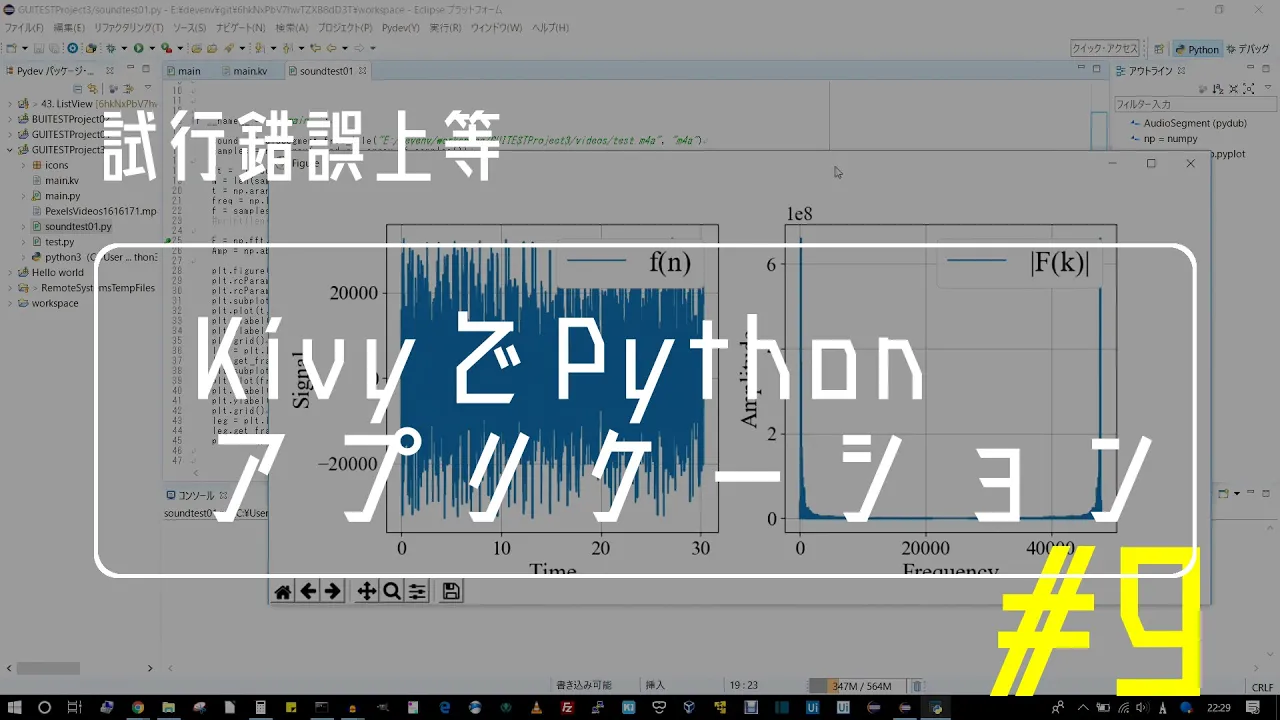Screen dimensions: 1280x720
Task: Switch to the Python perspective
Action: tap(1197, 49)
